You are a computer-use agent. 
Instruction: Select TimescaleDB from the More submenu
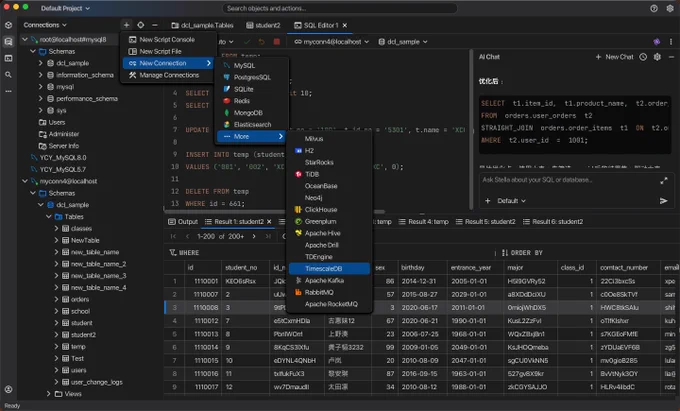pos(329,269)
